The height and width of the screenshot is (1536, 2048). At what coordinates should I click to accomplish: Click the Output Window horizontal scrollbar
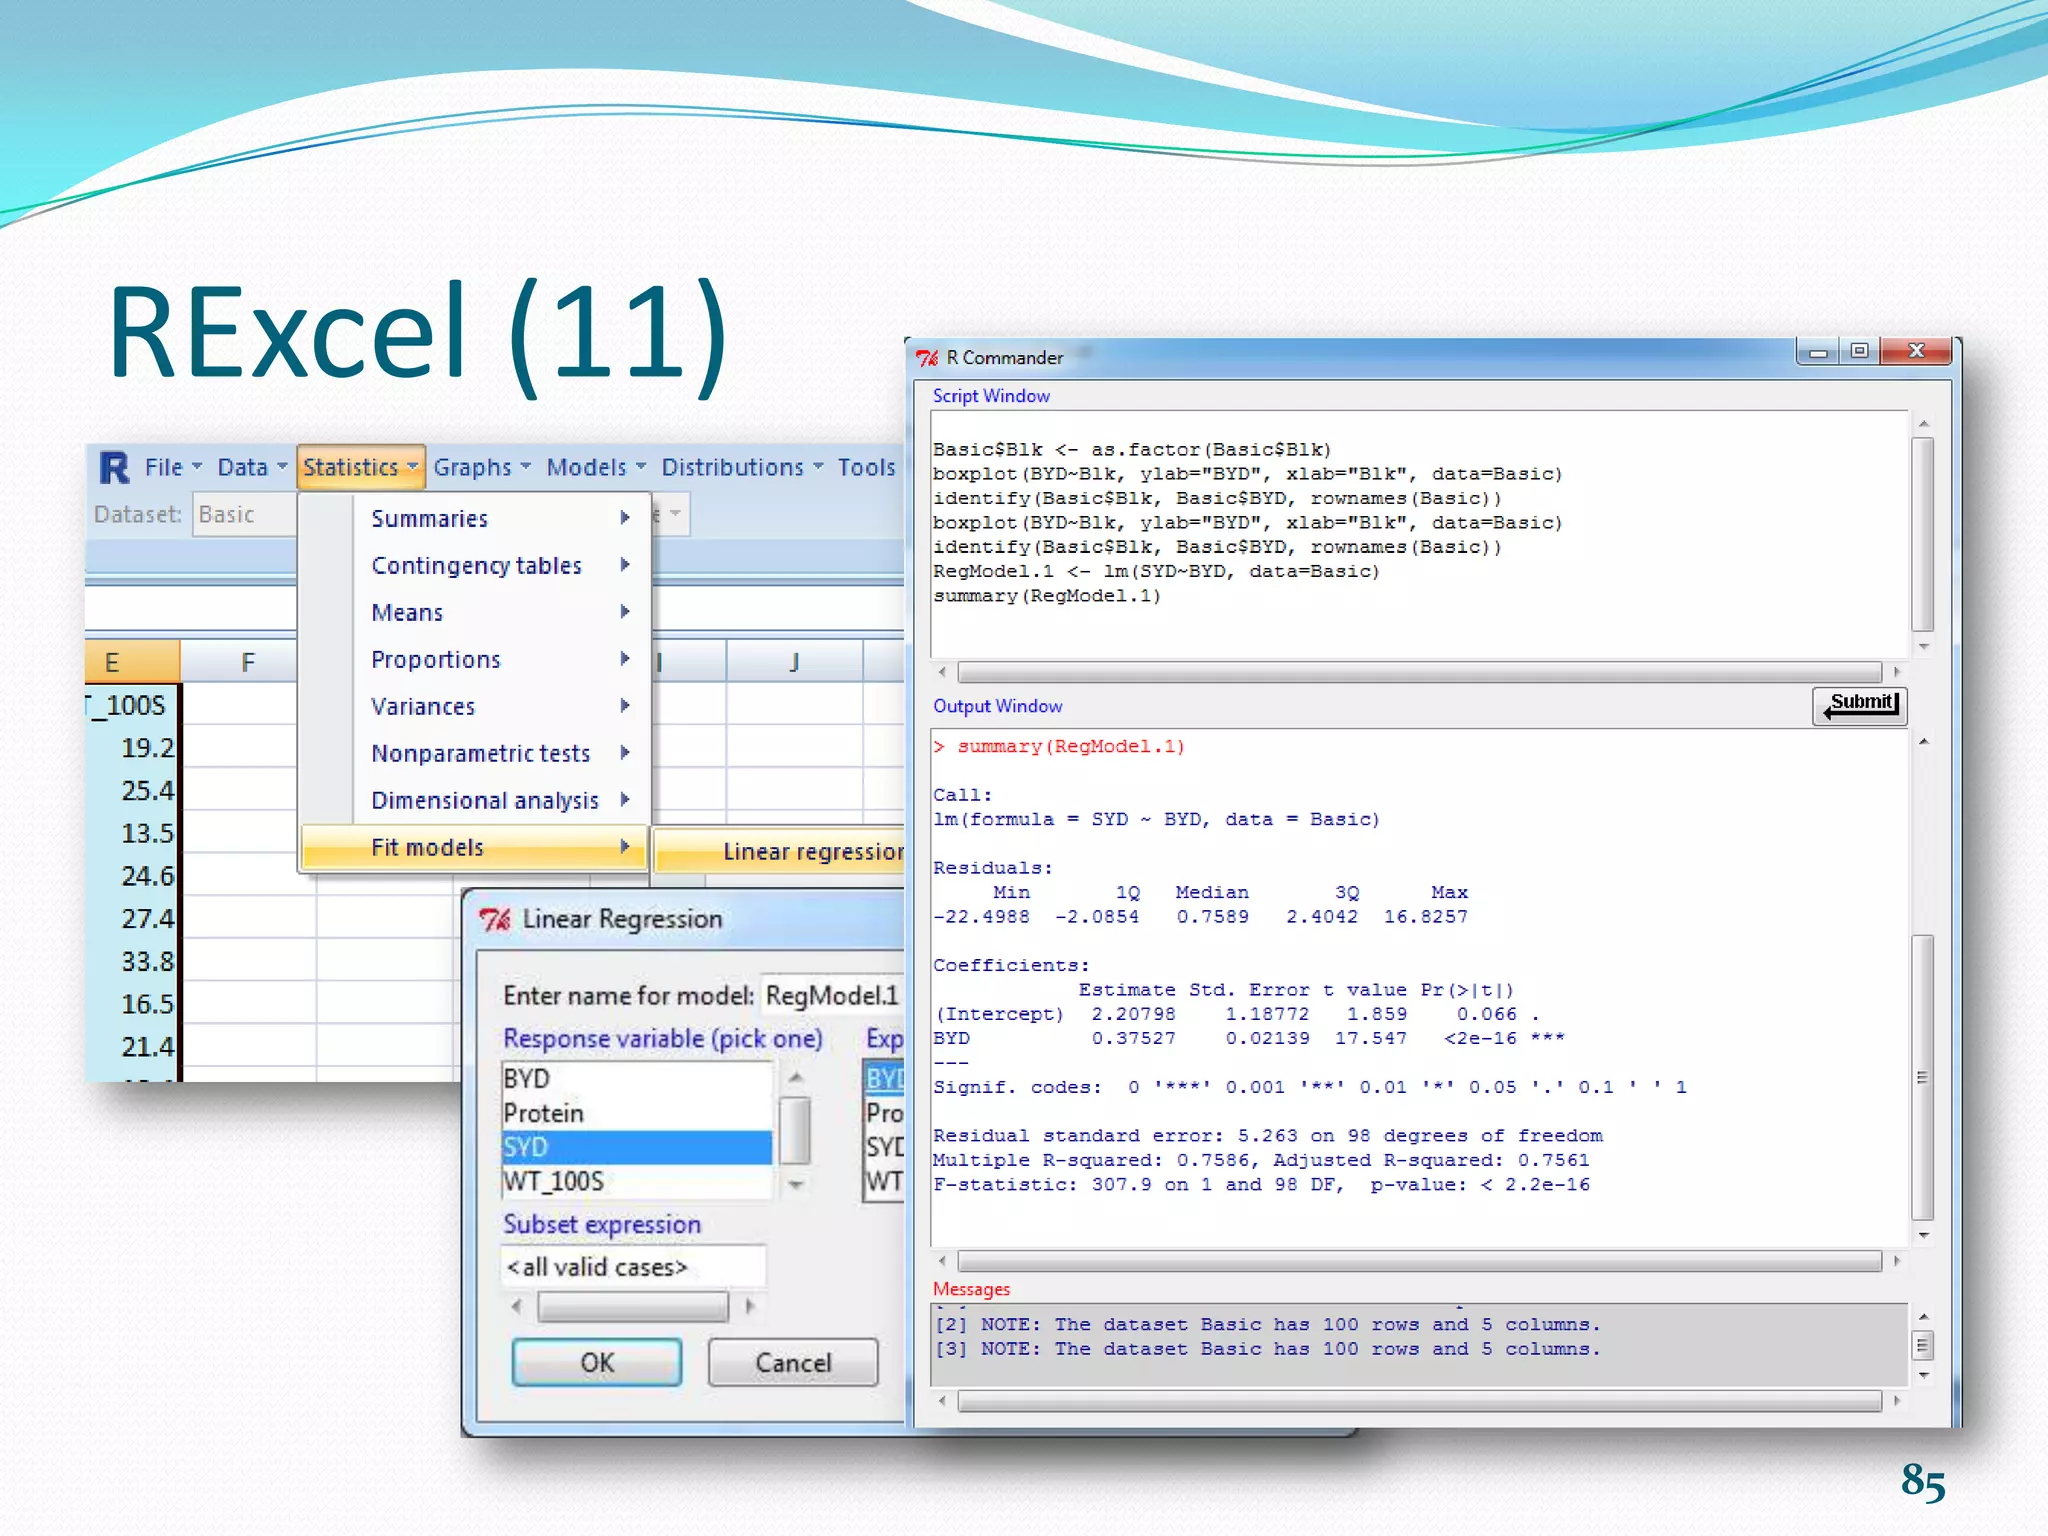(1419, 1261)
